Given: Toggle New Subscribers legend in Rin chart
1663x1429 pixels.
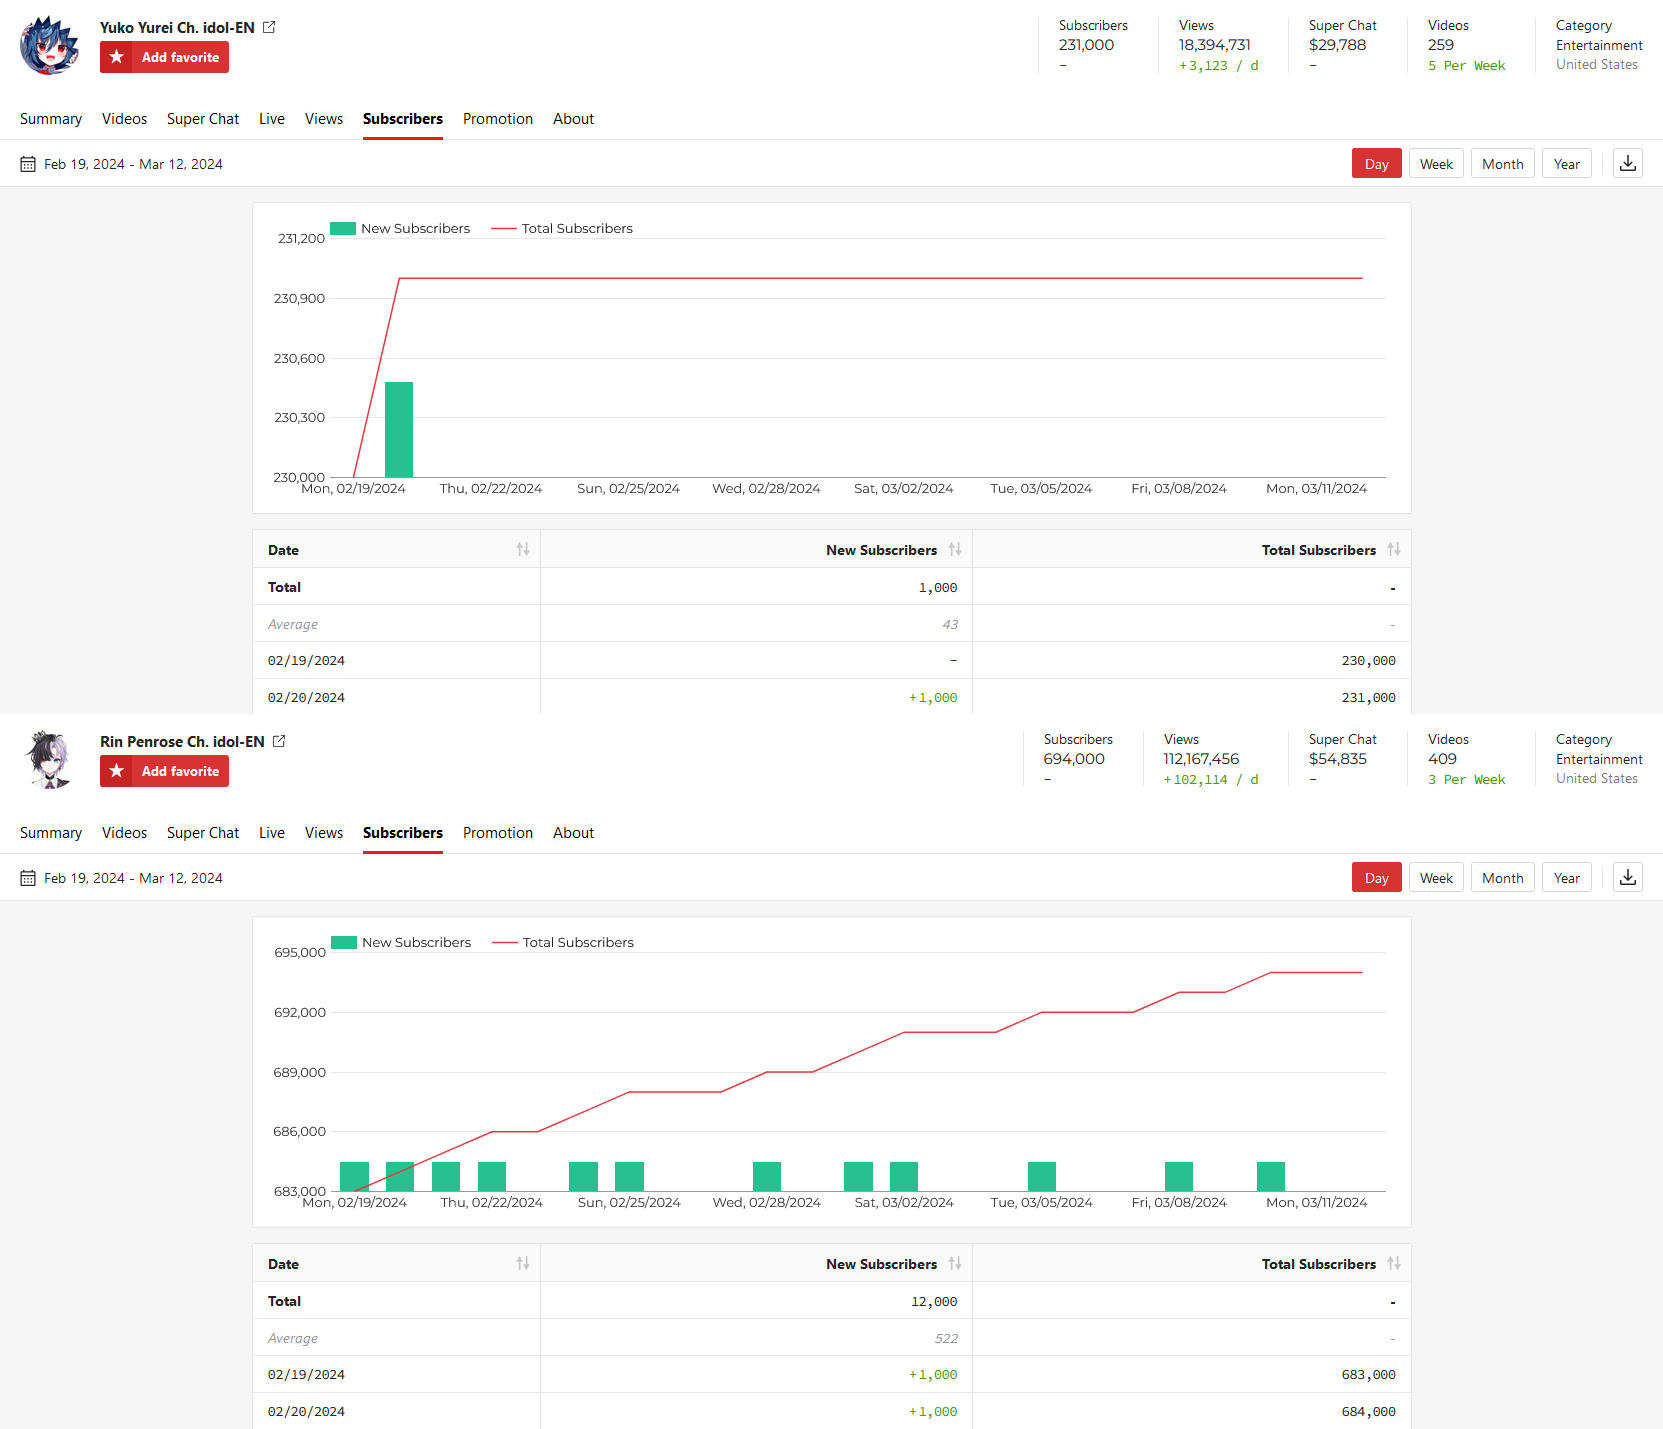Looking at the screenshot, I should 401,942.
